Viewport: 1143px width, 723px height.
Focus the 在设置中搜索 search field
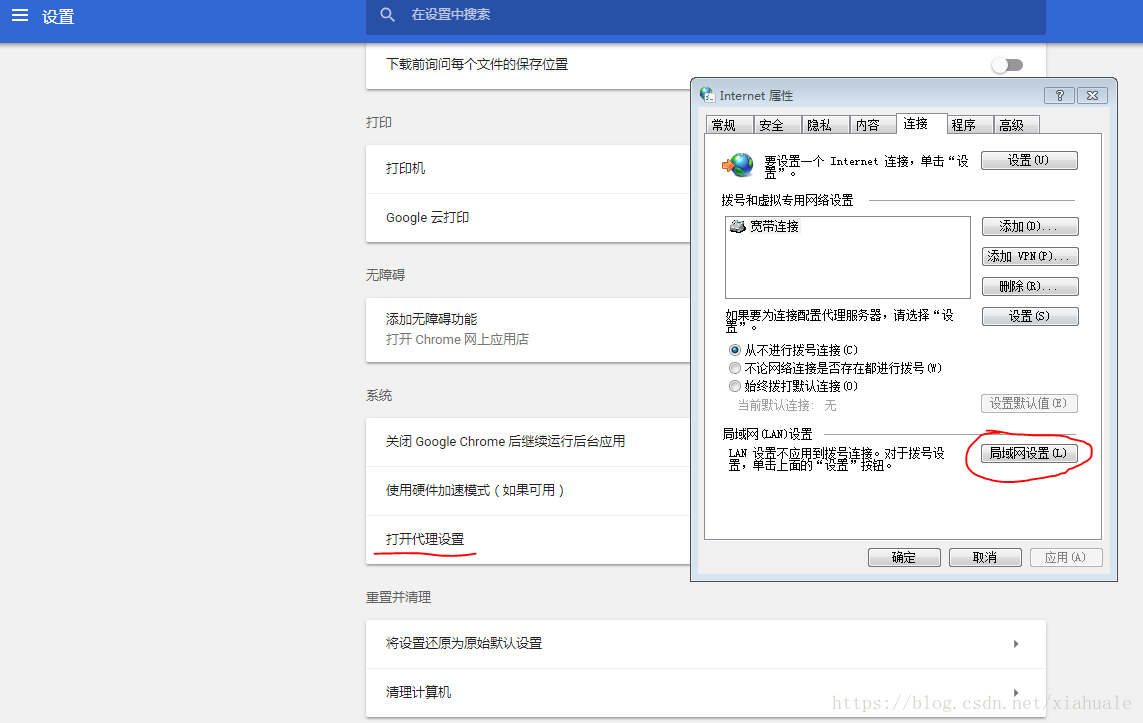click(x=706, y=15)
